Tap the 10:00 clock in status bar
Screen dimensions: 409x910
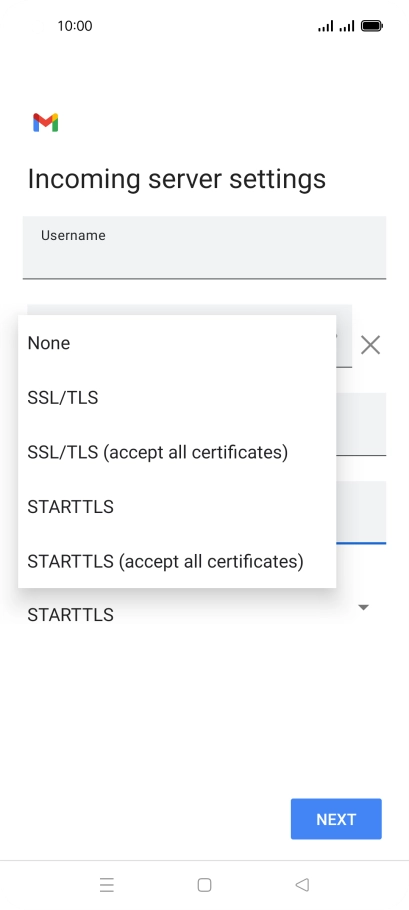coord(75,26)
